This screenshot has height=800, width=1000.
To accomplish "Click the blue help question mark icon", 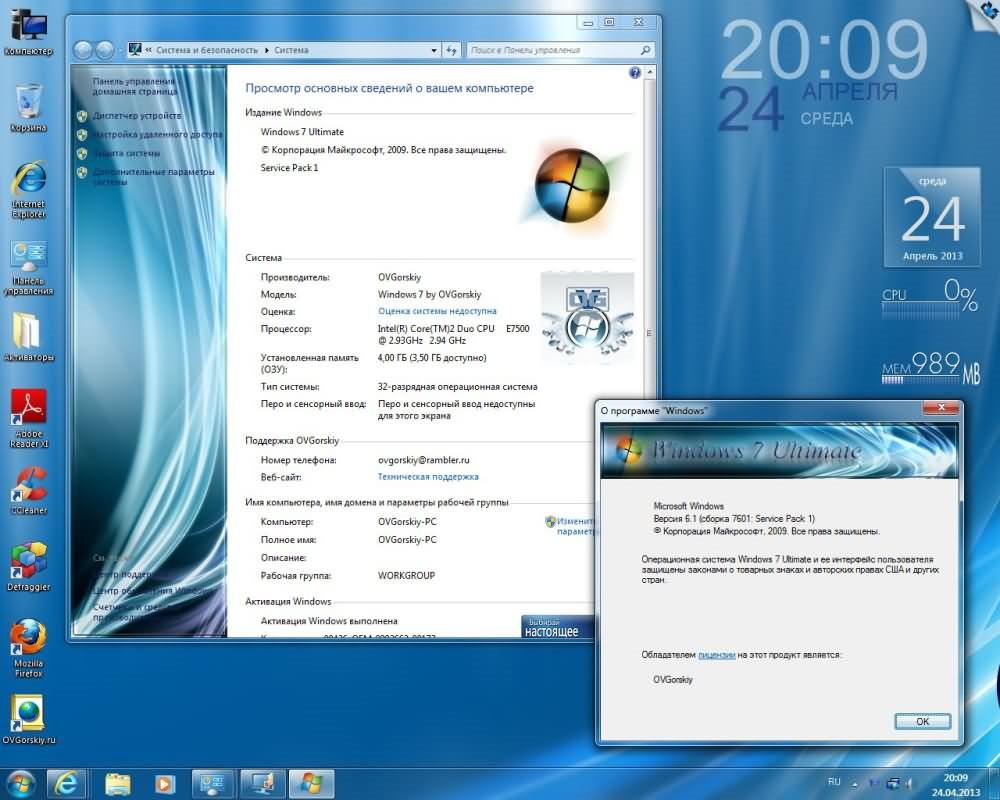I will [x=635, y=73].
